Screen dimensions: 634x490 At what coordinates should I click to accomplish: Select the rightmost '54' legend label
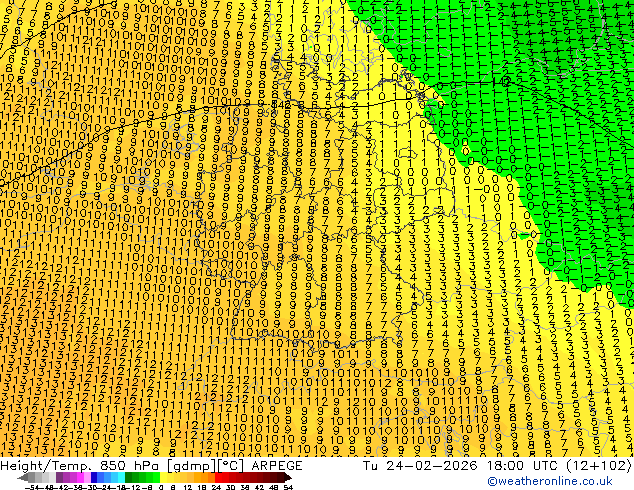(288, 488)
